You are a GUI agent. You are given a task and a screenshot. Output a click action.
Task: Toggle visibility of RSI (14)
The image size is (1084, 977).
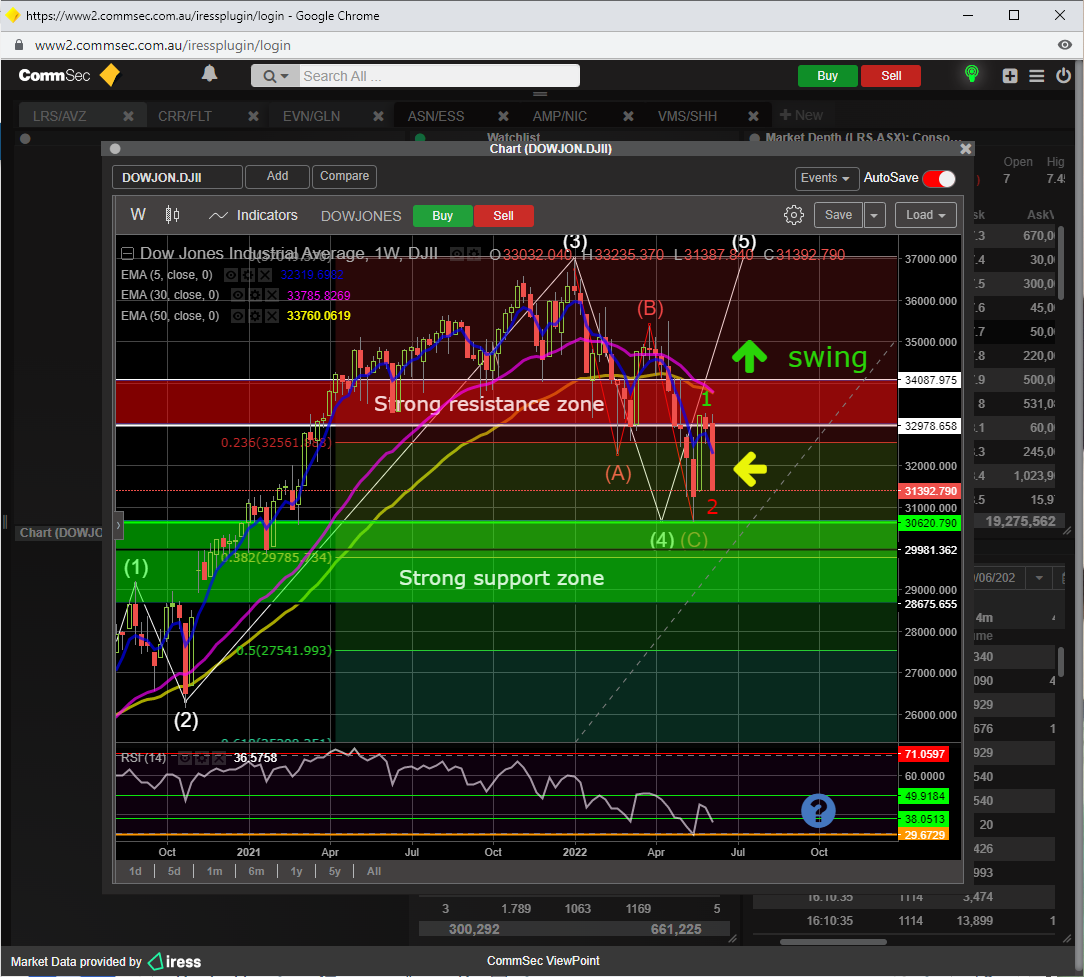[185, 759]
